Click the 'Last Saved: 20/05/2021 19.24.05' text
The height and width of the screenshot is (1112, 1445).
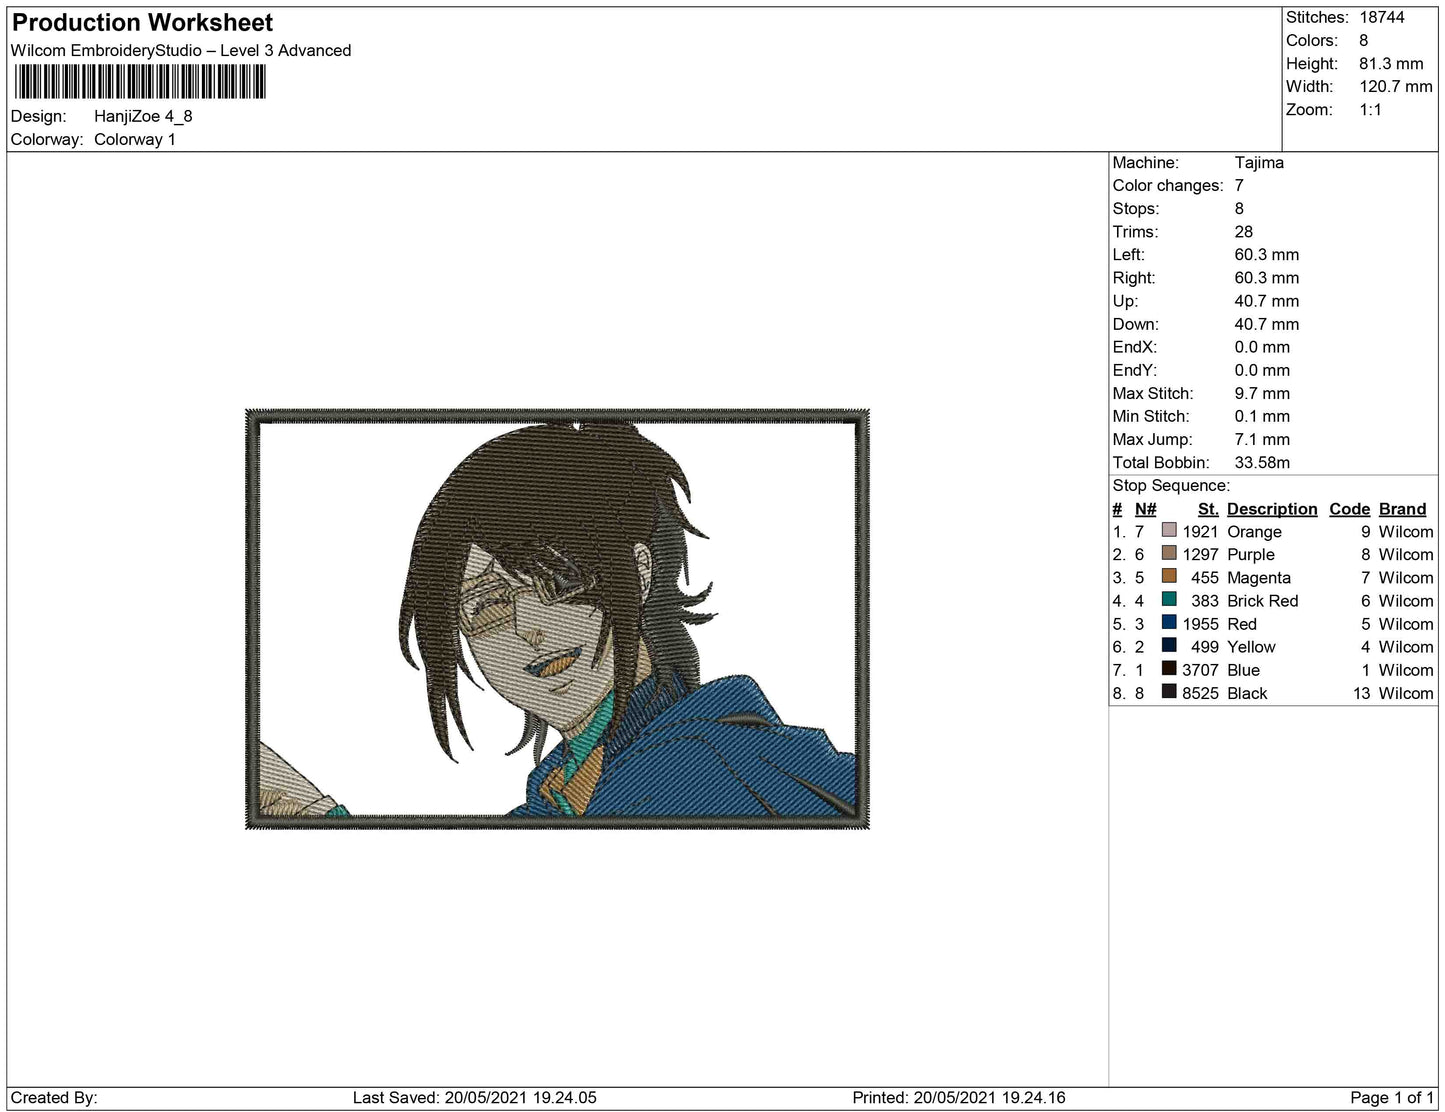[475, 1097]
